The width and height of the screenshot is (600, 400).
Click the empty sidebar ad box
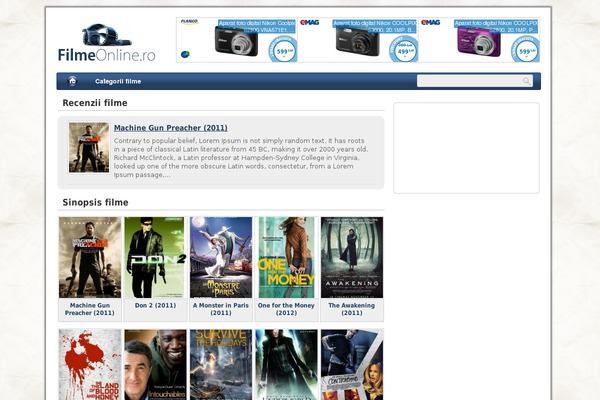tap(466, 148)
